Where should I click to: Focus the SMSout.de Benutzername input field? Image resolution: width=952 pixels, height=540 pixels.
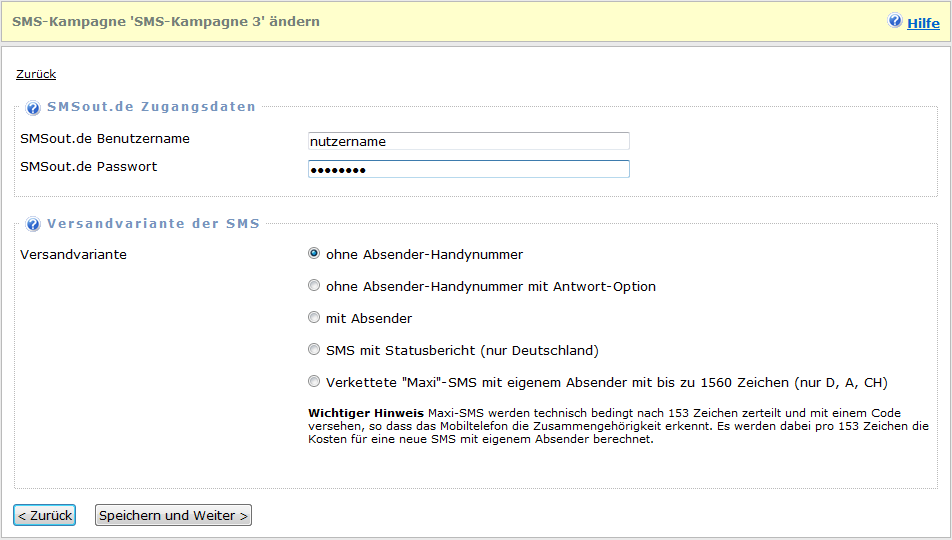click(x=468, y=141)
